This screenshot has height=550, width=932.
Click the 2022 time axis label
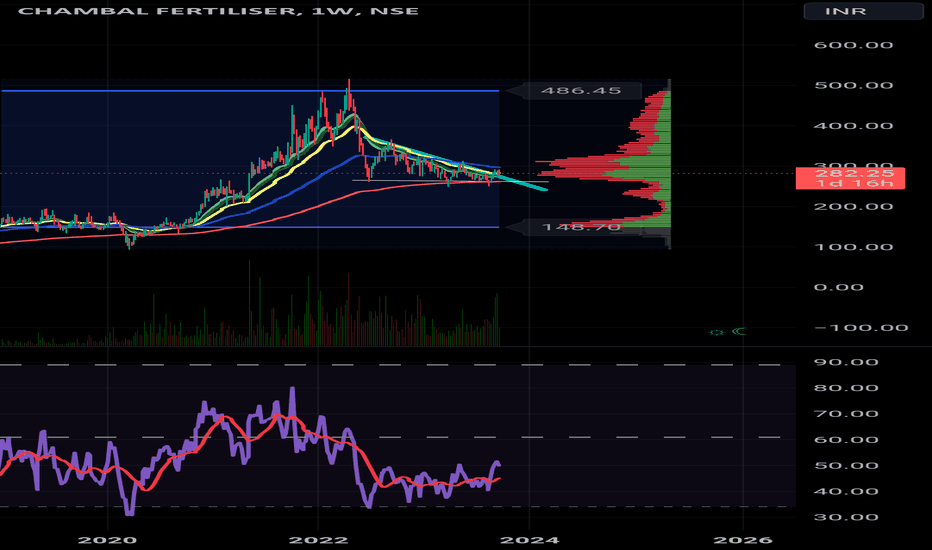click(x=319, y=540)
